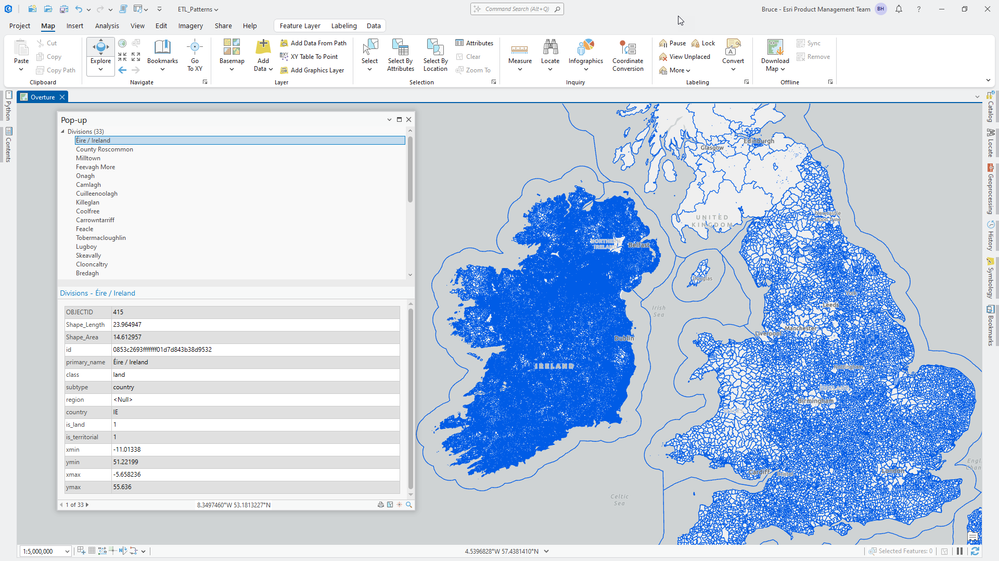Select the Explore navigation tool
Viewport: 999px width, 561px height.
click(x=100, y=53)
